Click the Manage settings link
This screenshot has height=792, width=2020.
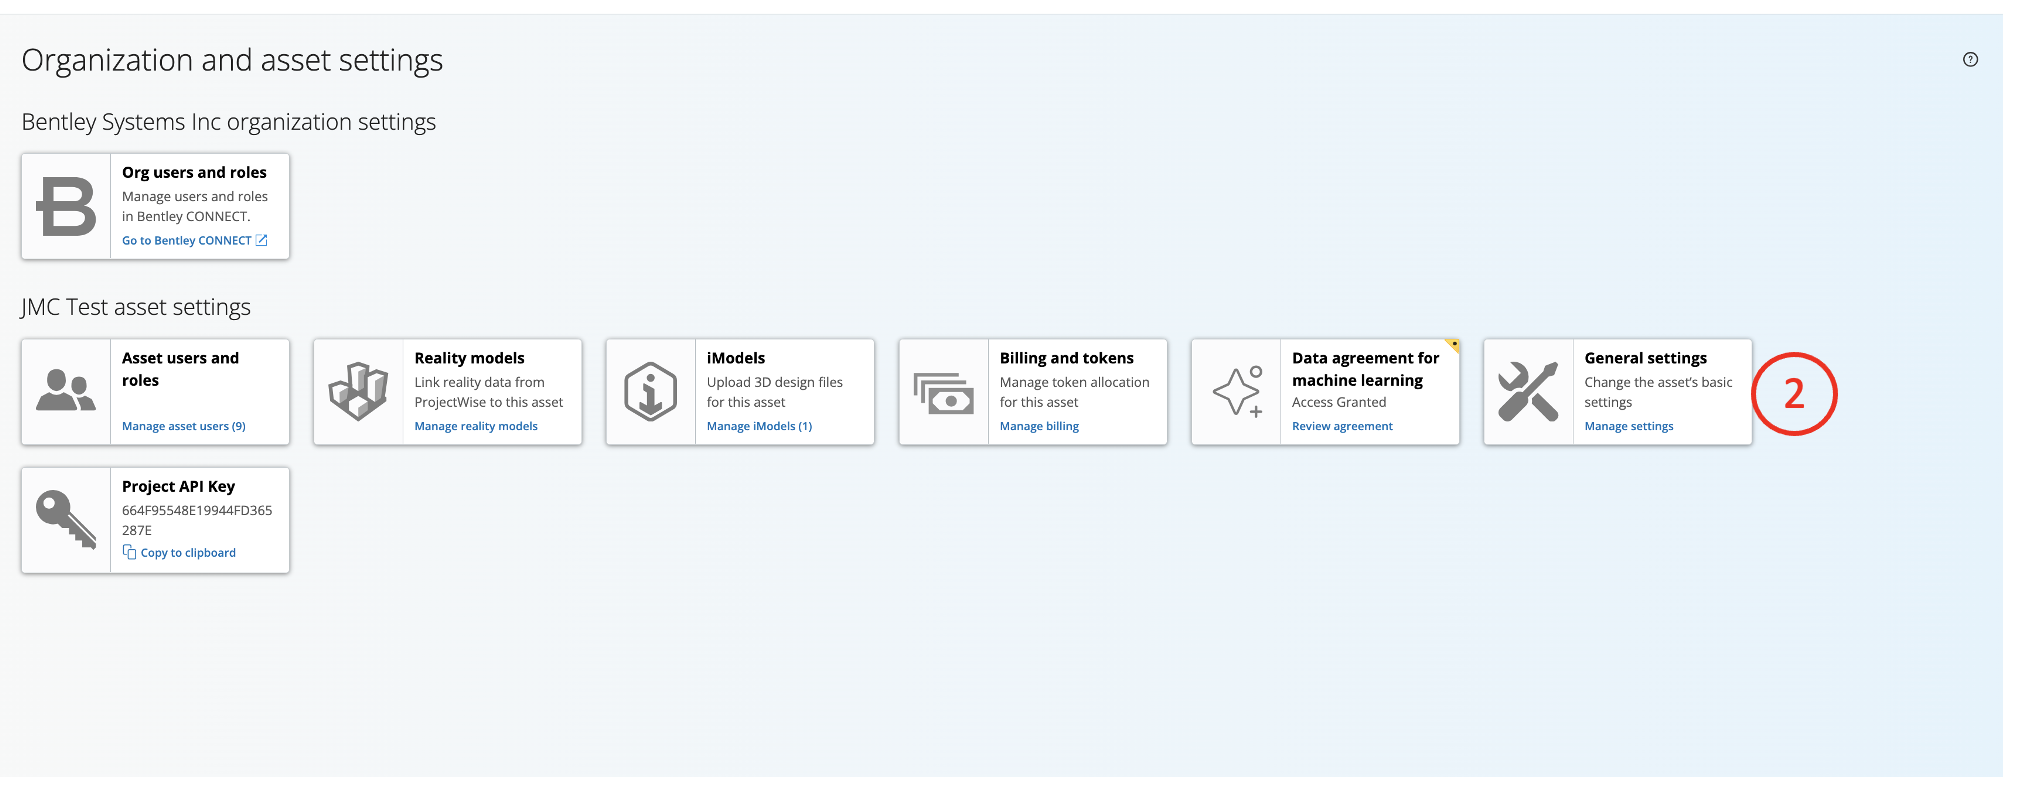[x=1628, y=426]
